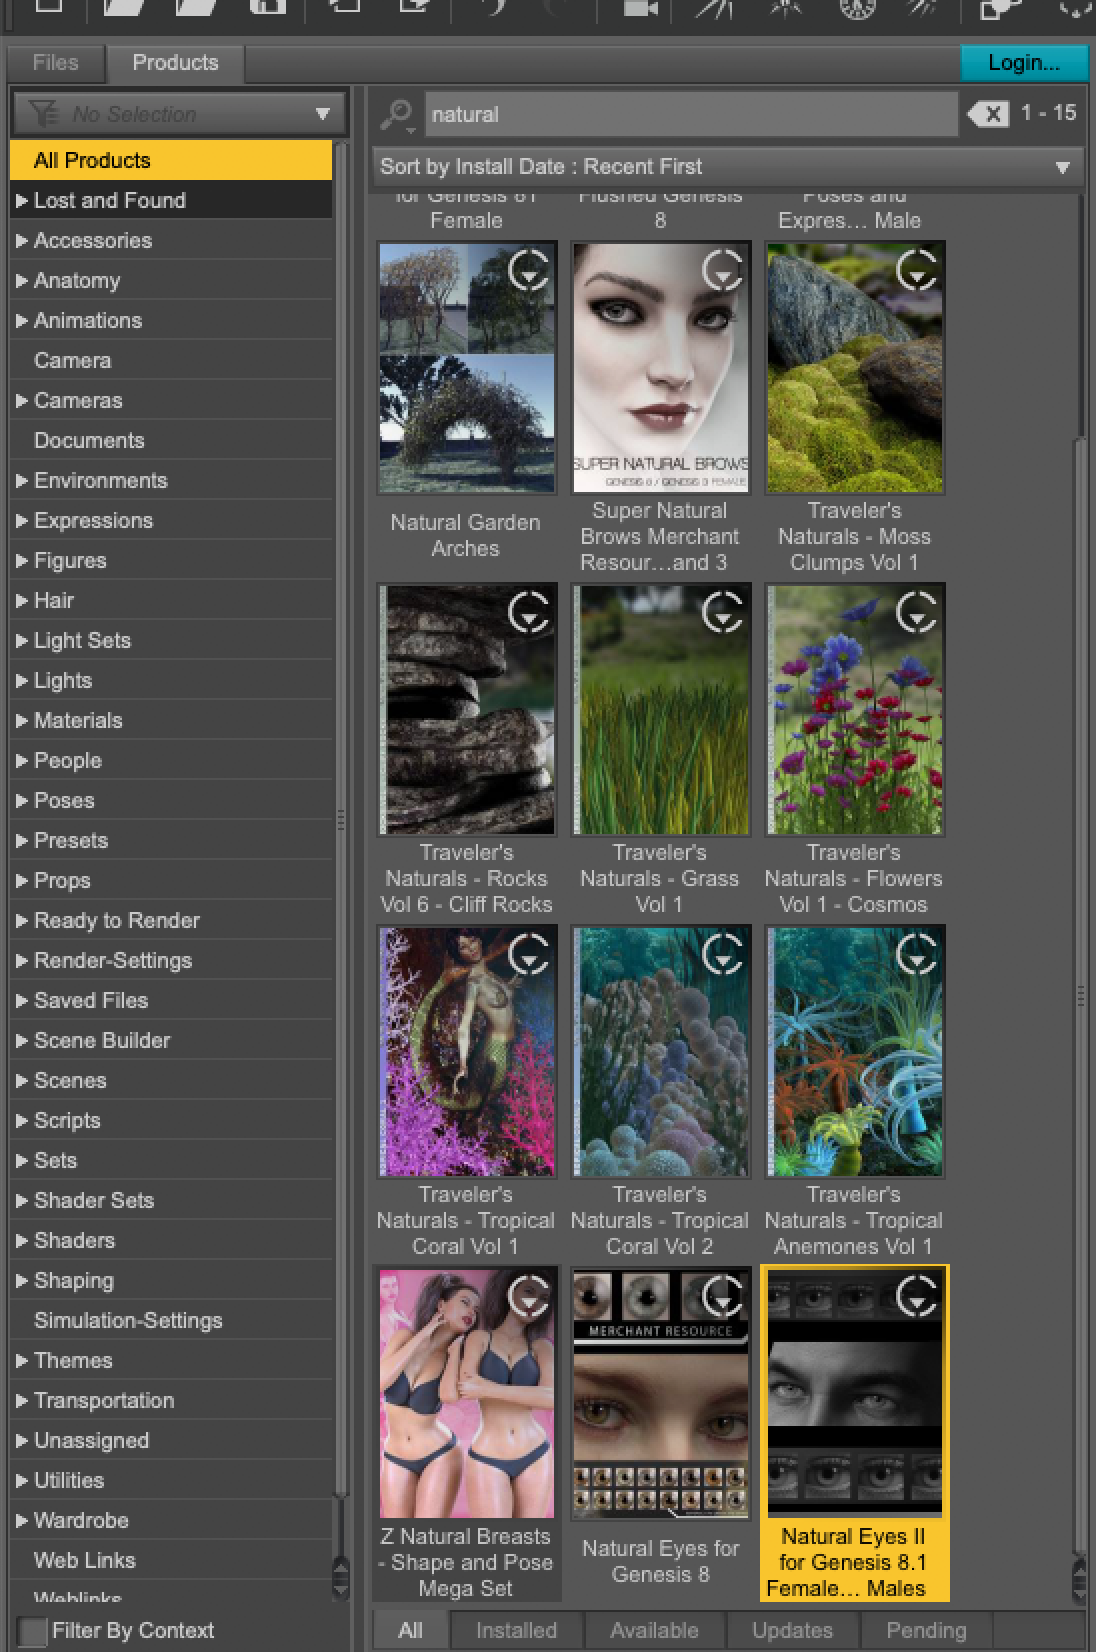Click the status icon on Tropical Coral Vol 1
The height and width of the screenshot is (1652, 1096).
pos(529,954)
